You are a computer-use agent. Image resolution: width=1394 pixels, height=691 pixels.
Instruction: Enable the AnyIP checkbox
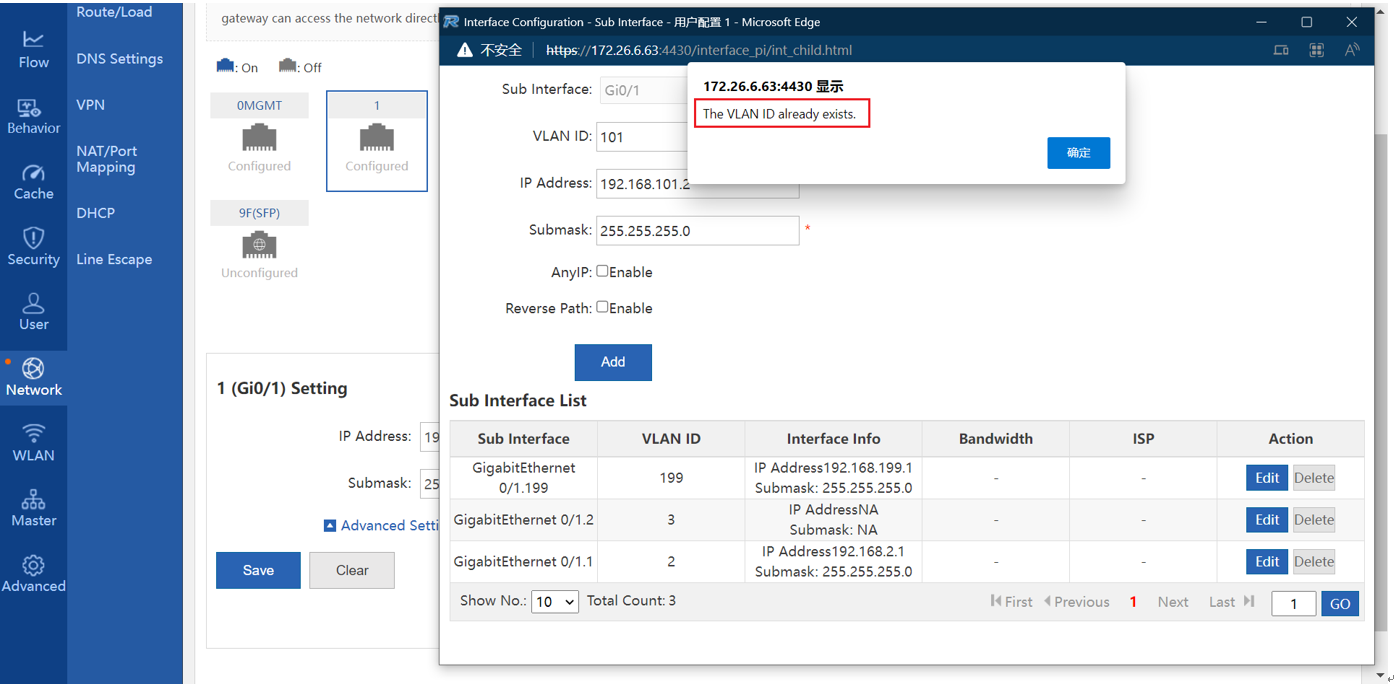point(602,271)
